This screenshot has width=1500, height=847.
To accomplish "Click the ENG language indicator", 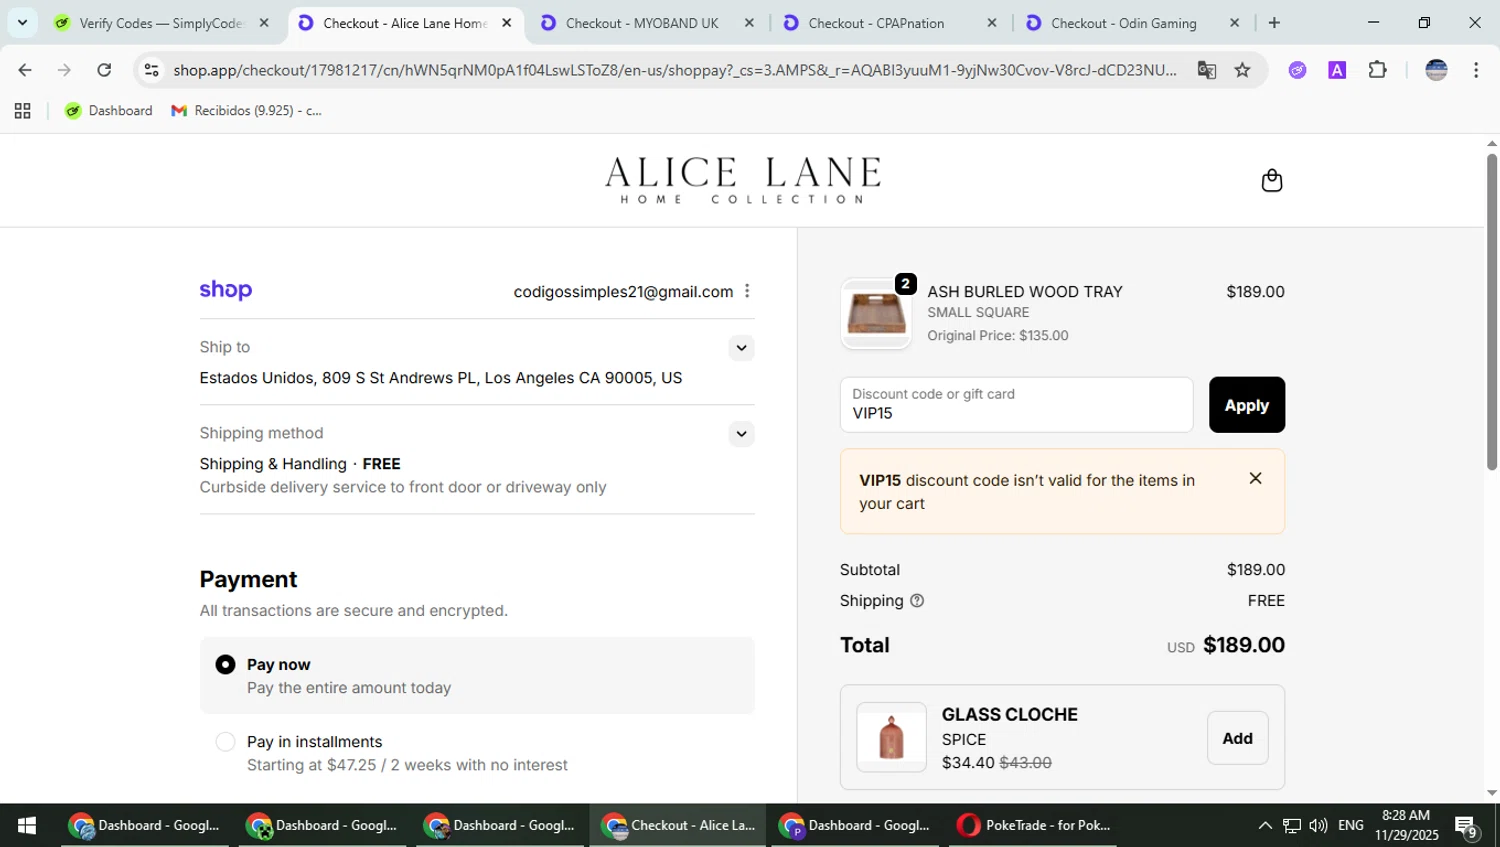I will pos(1351,825).
